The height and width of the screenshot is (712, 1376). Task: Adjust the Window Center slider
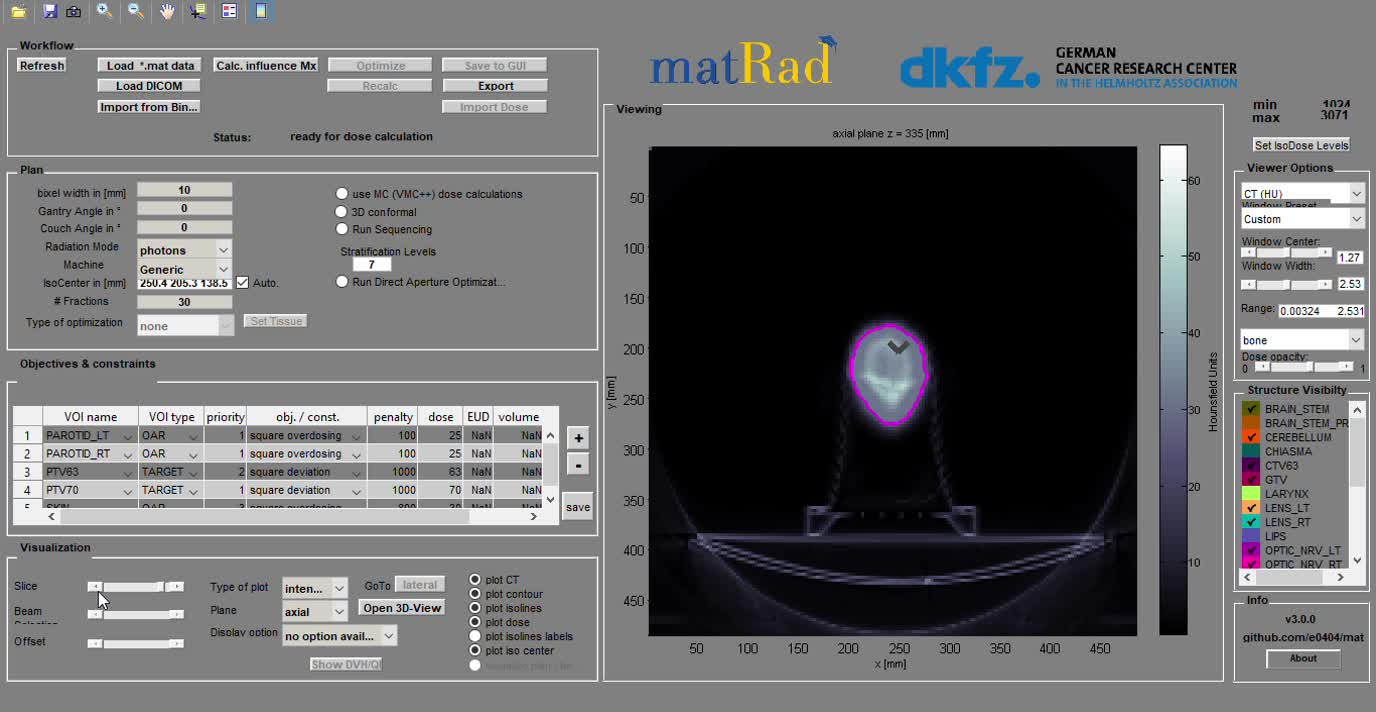[x=1287, y=254]
